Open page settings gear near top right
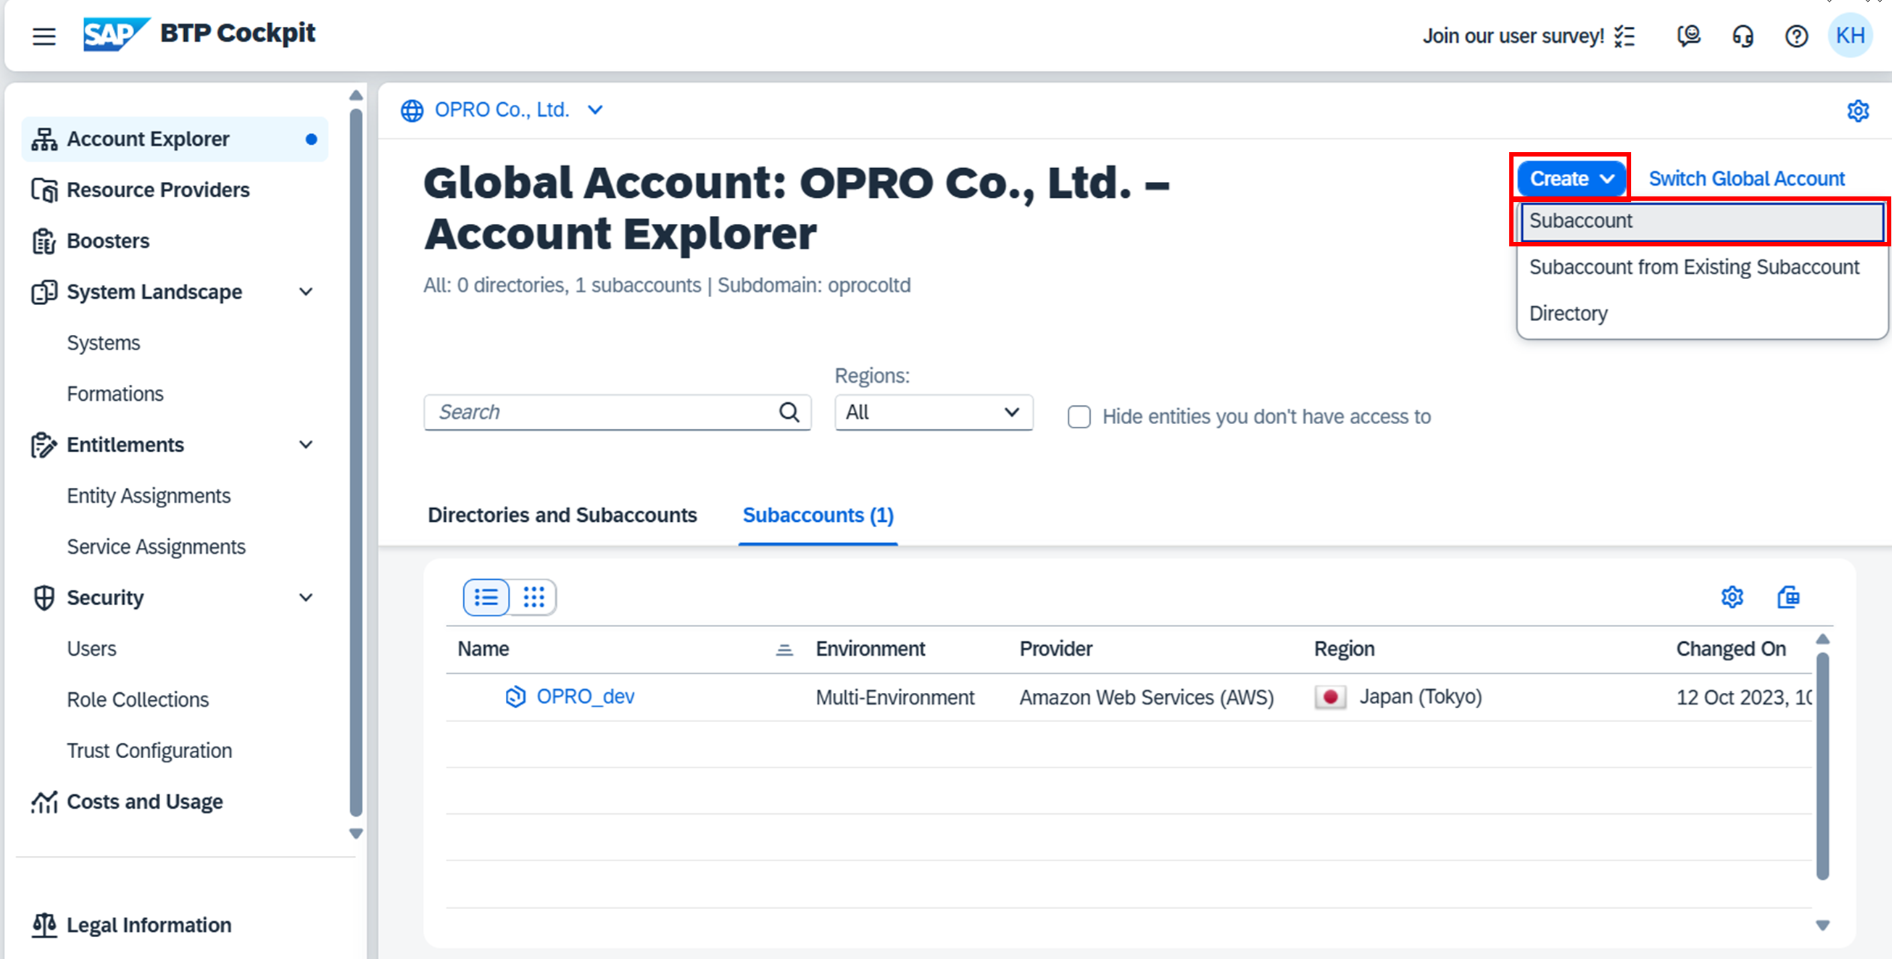1892x959 pixels. tap(1857, 111)
